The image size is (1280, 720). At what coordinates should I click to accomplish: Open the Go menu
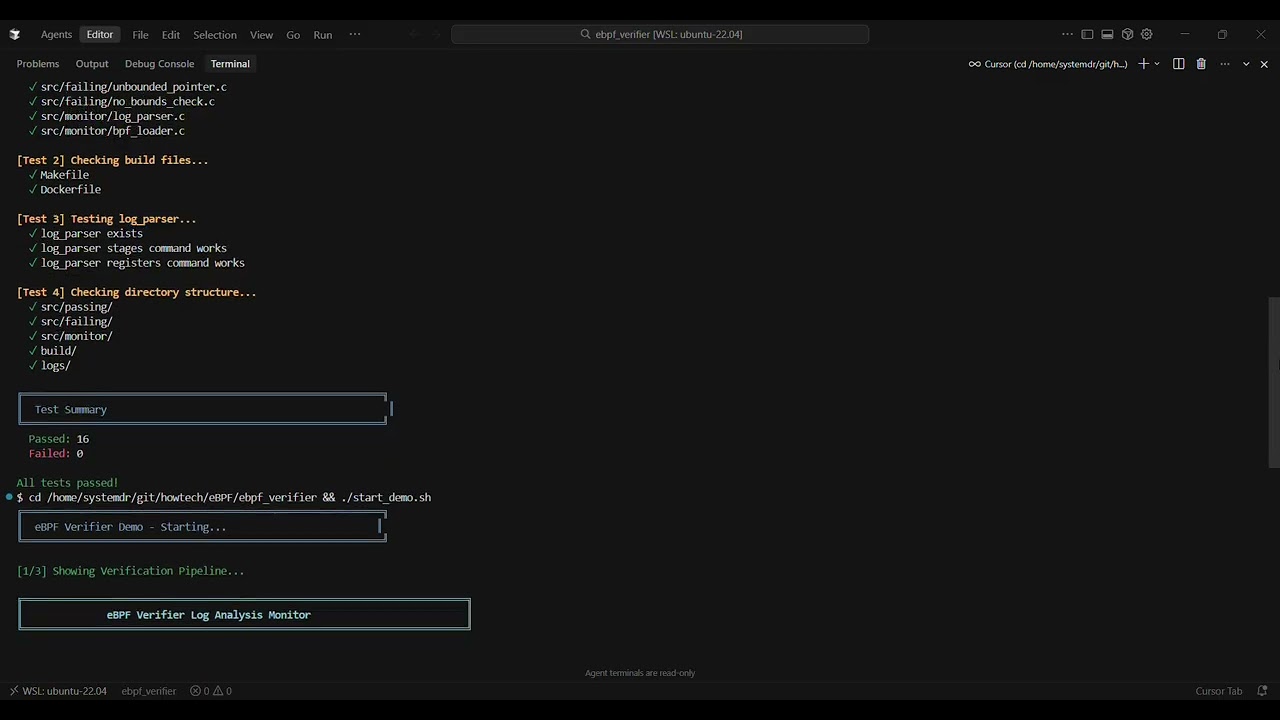point(293,34)
